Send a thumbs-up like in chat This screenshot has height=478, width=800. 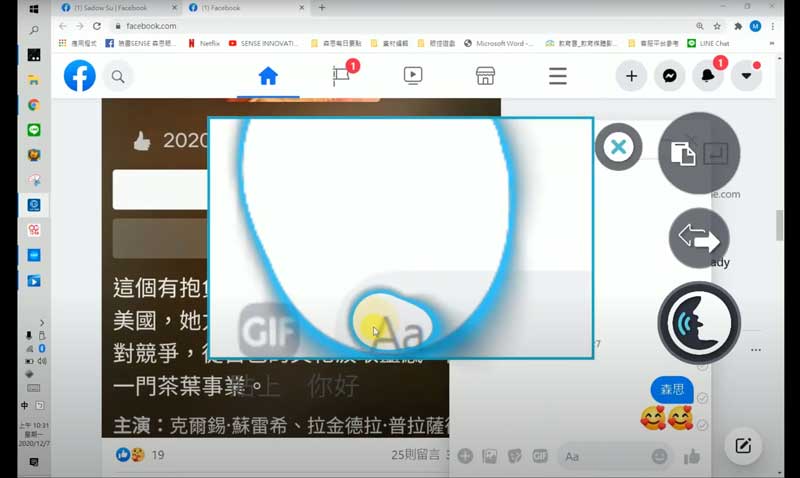pyautogui.click(x=691, y=456)
